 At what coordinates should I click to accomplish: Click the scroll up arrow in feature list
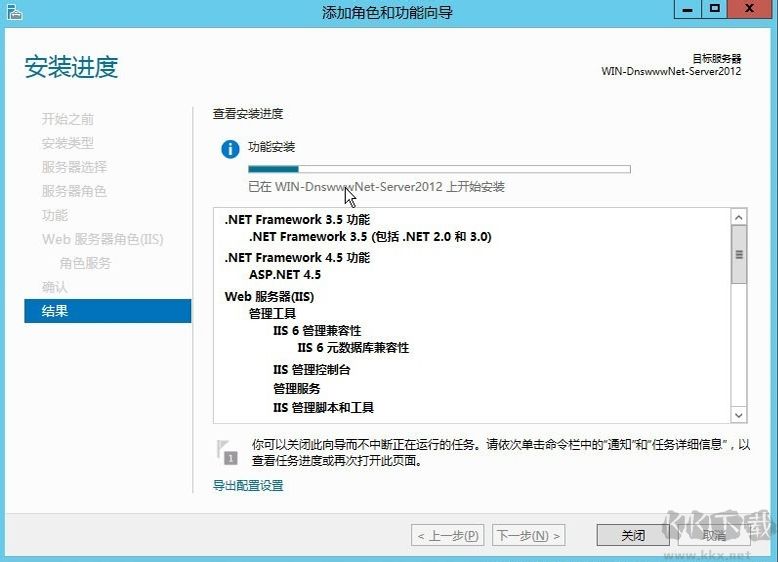click(x=739, y=217)
